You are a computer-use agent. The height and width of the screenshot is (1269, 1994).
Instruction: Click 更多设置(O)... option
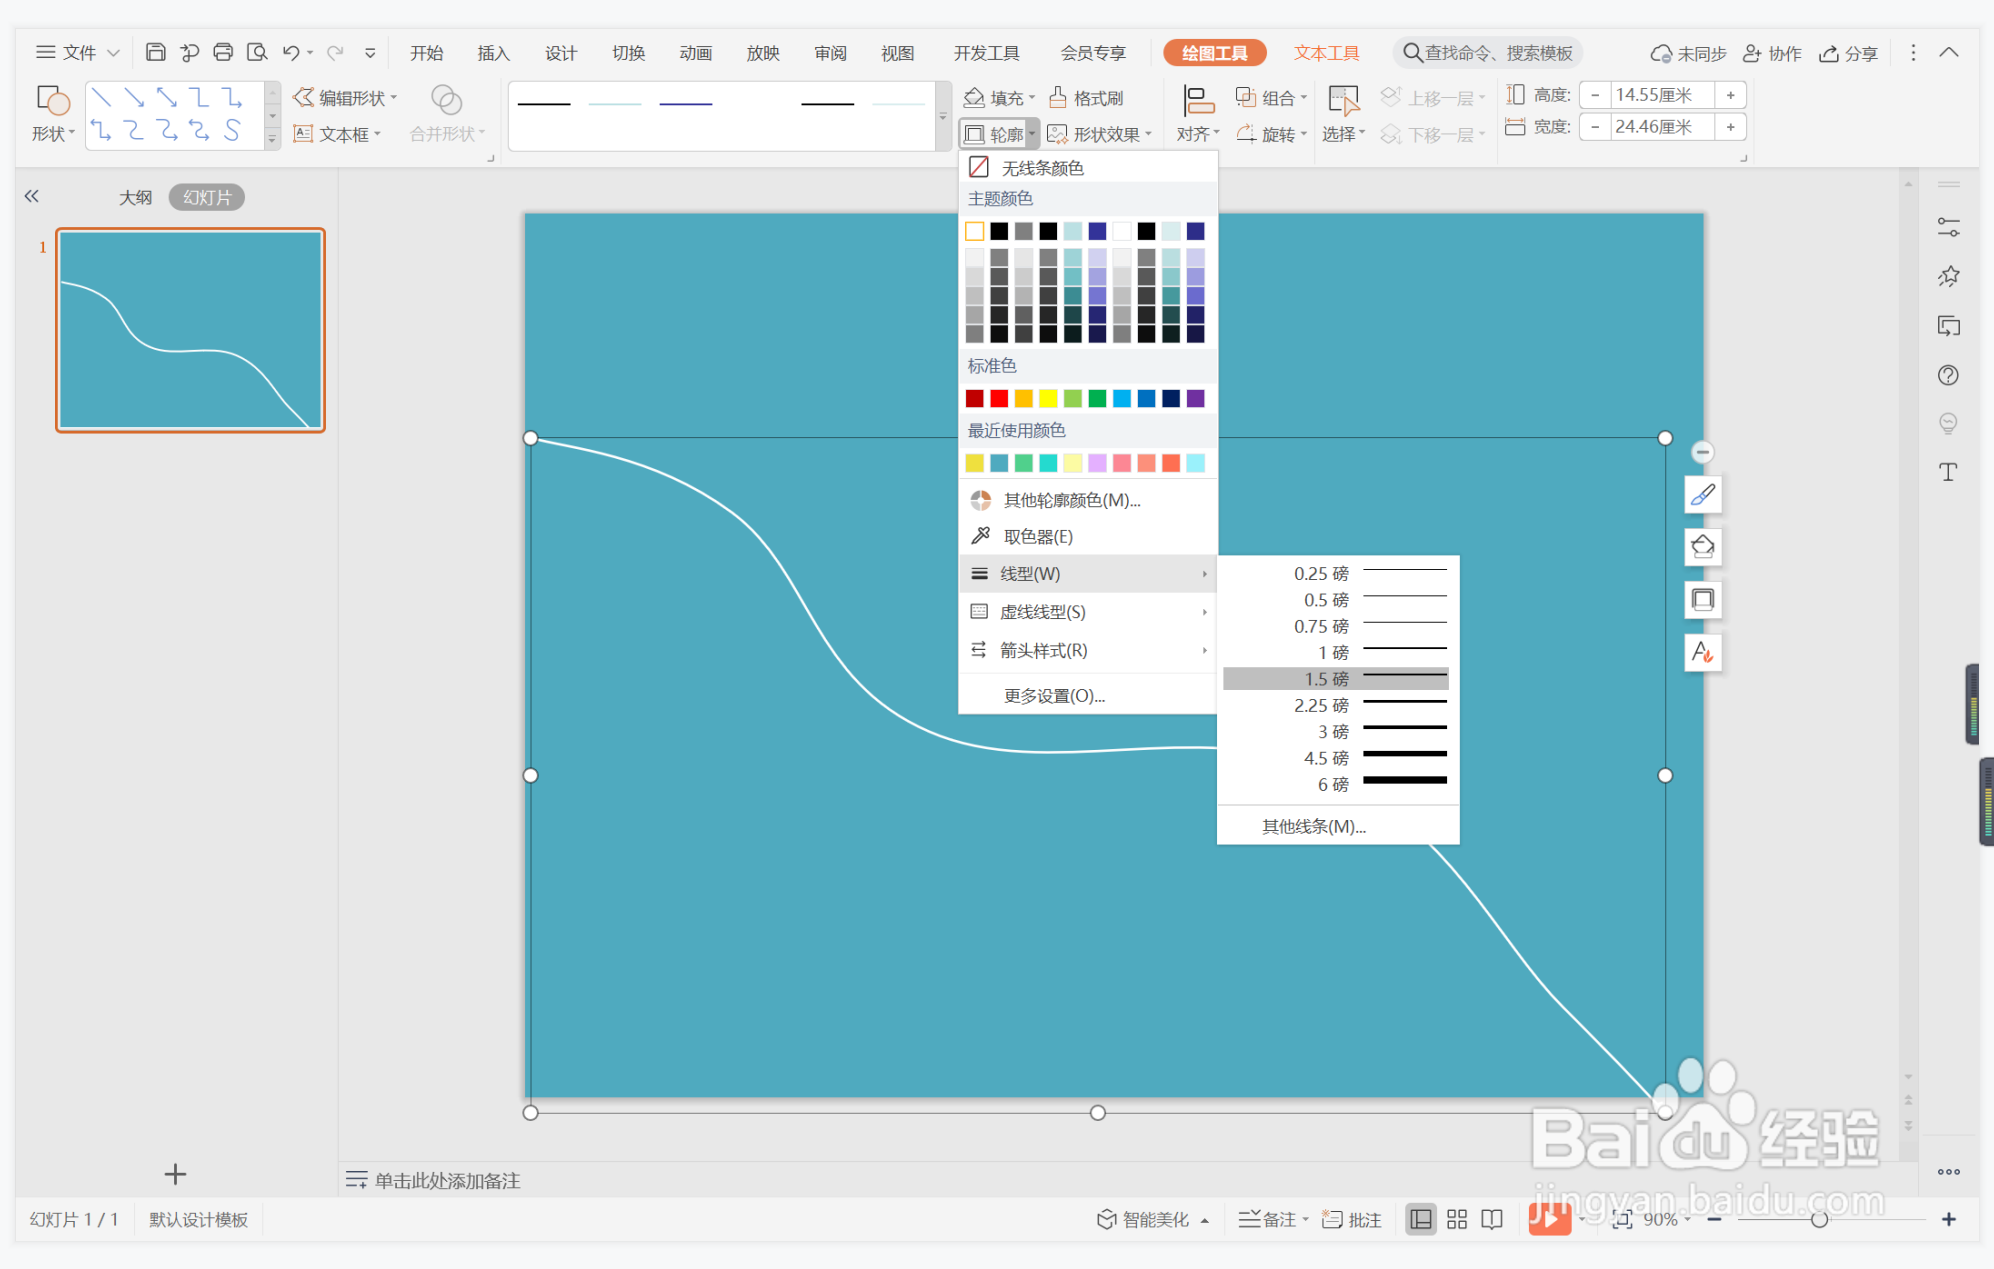1054,696
